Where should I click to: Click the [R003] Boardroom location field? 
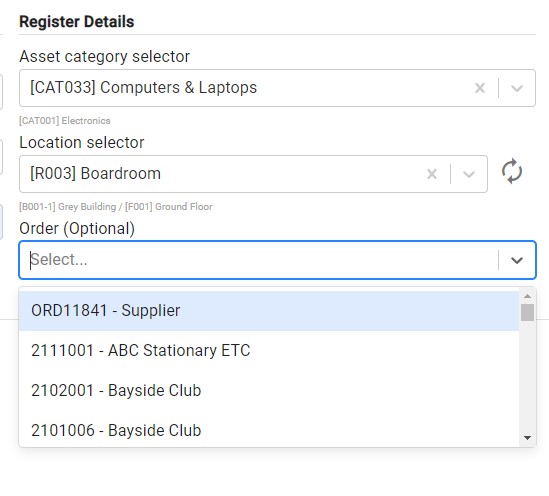[x=253, y=174]
